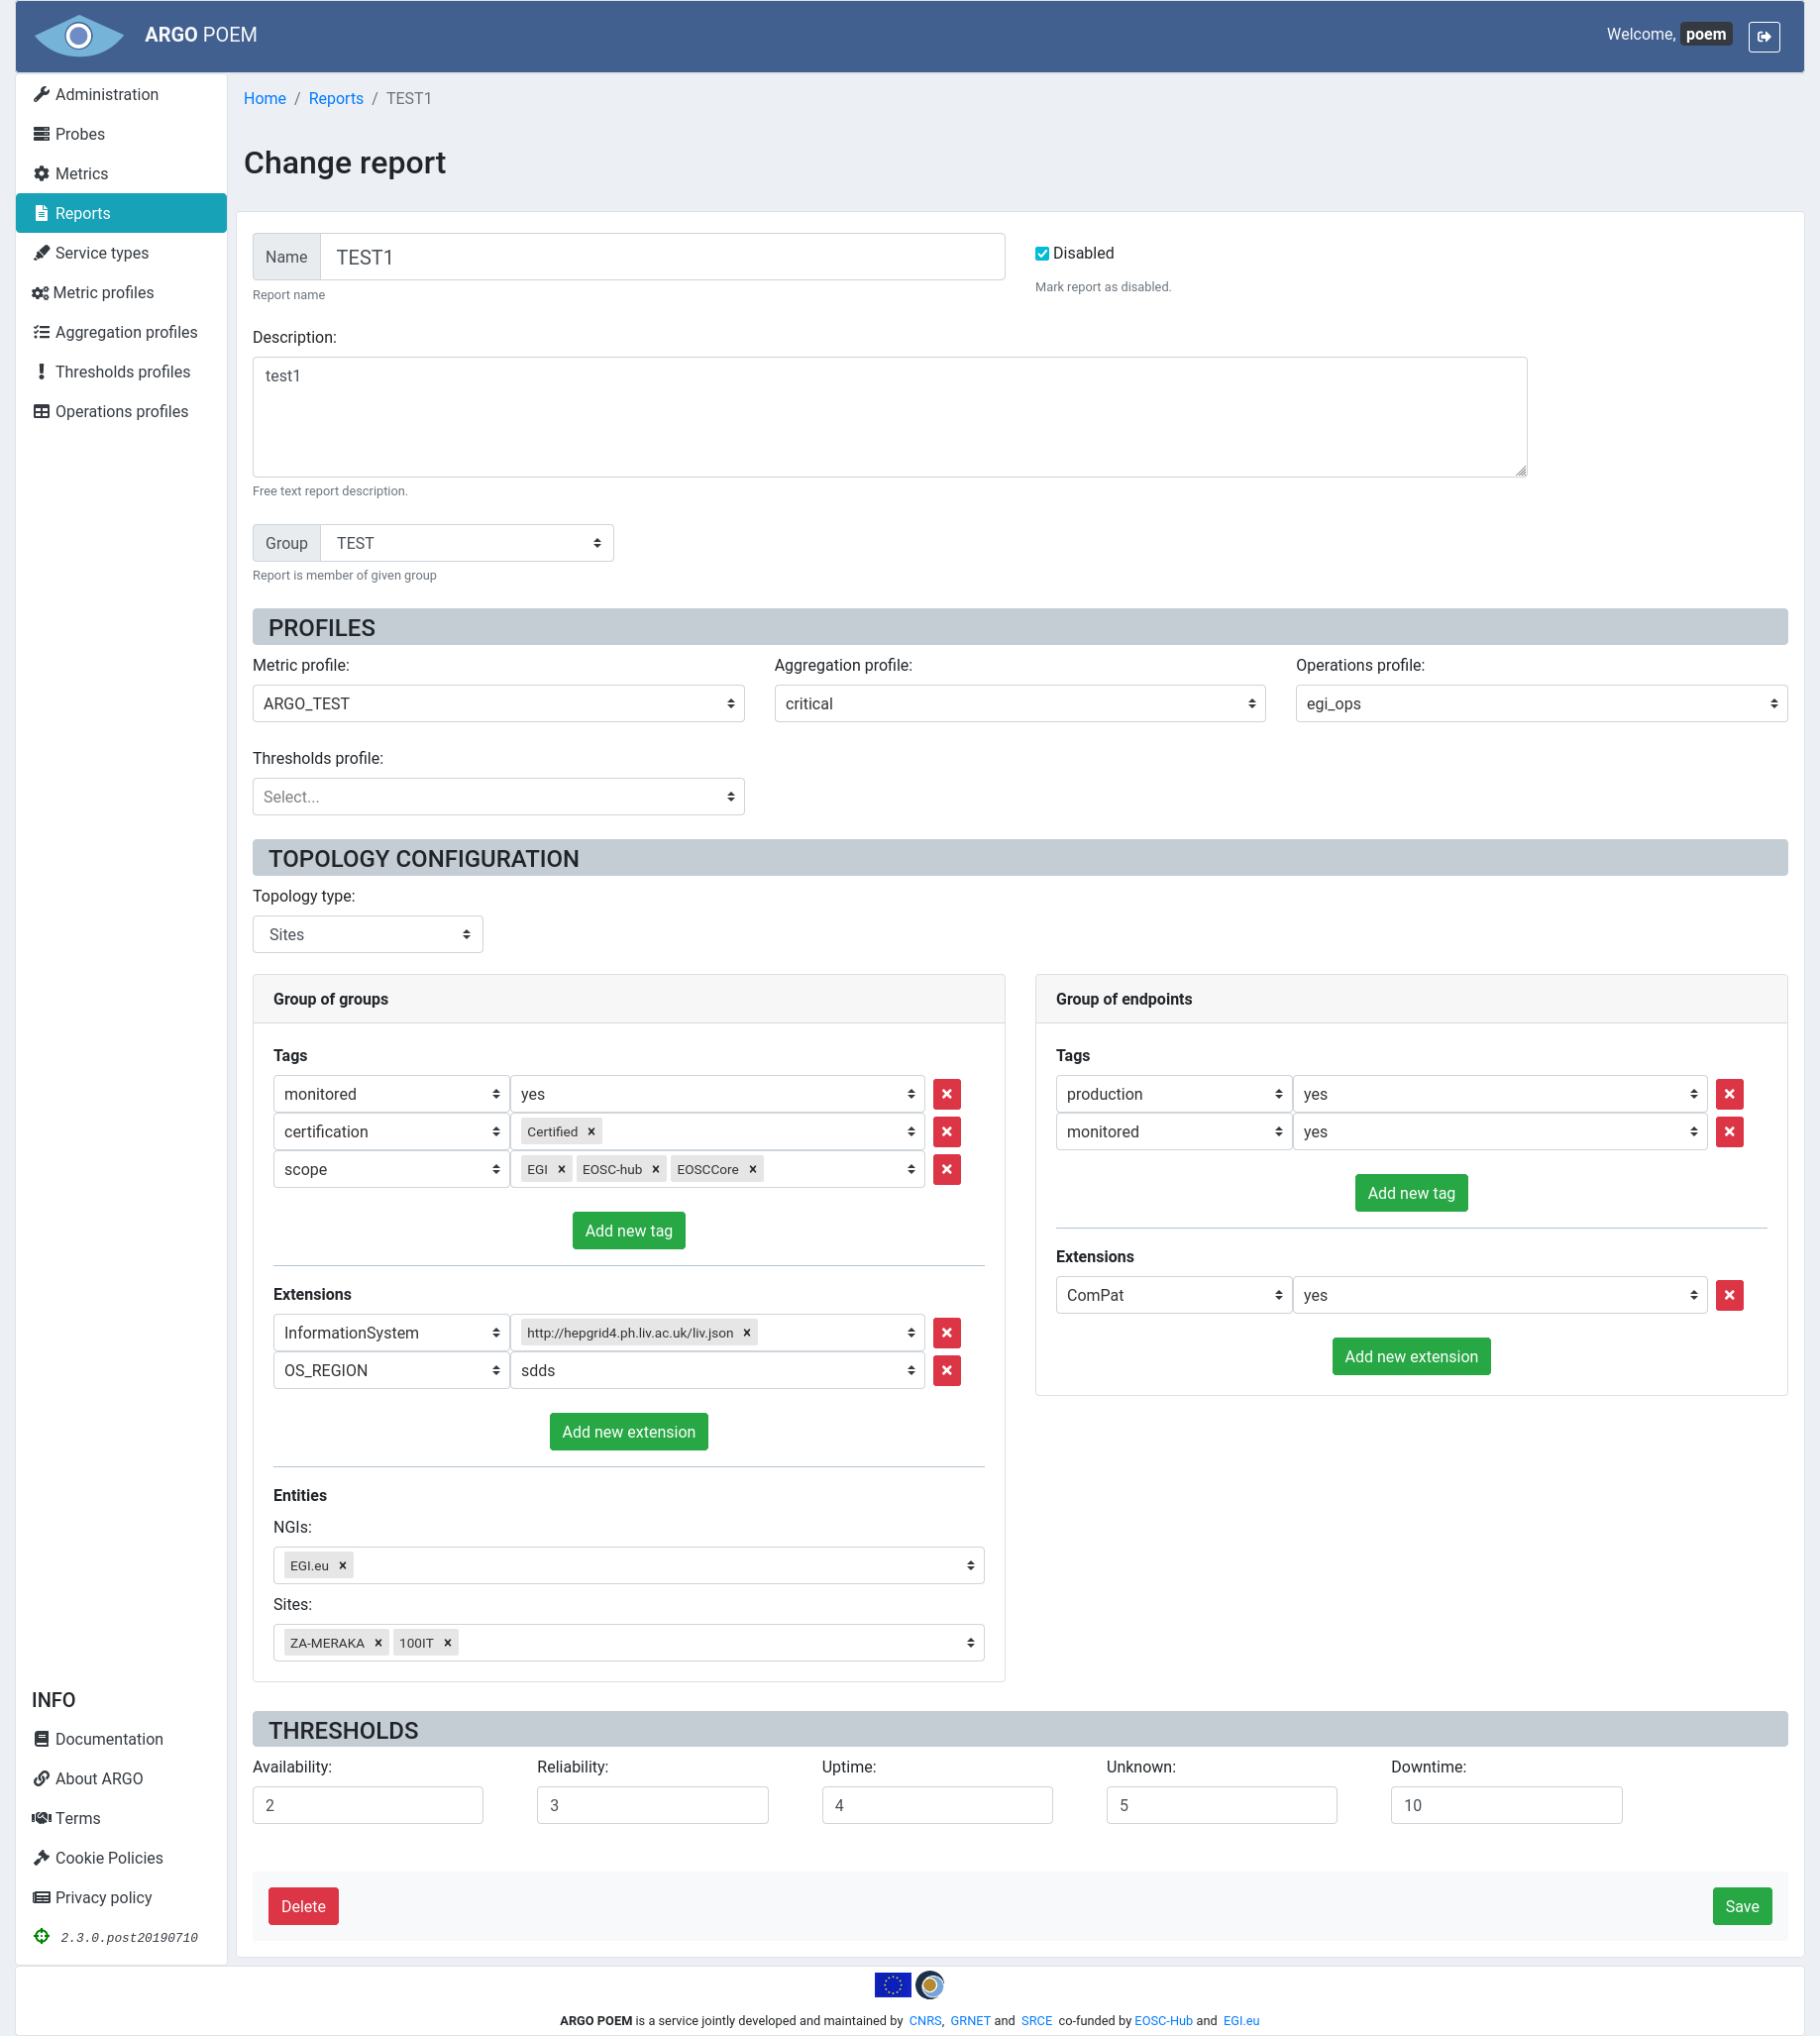Click the Name field containing TEST1
1820x2036 pixels.
coord(662,257)
